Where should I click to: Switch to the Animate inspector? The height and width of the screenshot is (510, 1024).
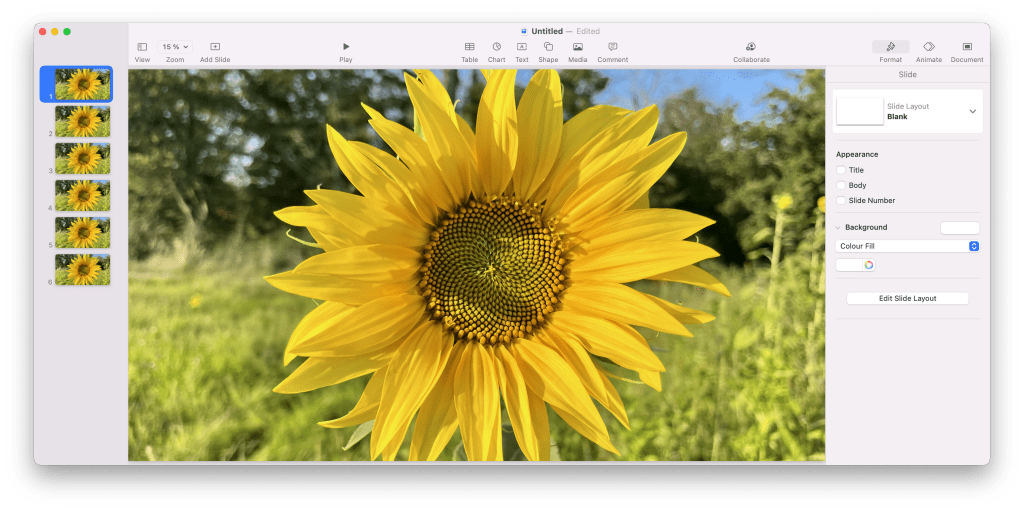pyautogui.click(x=929, y=47)
